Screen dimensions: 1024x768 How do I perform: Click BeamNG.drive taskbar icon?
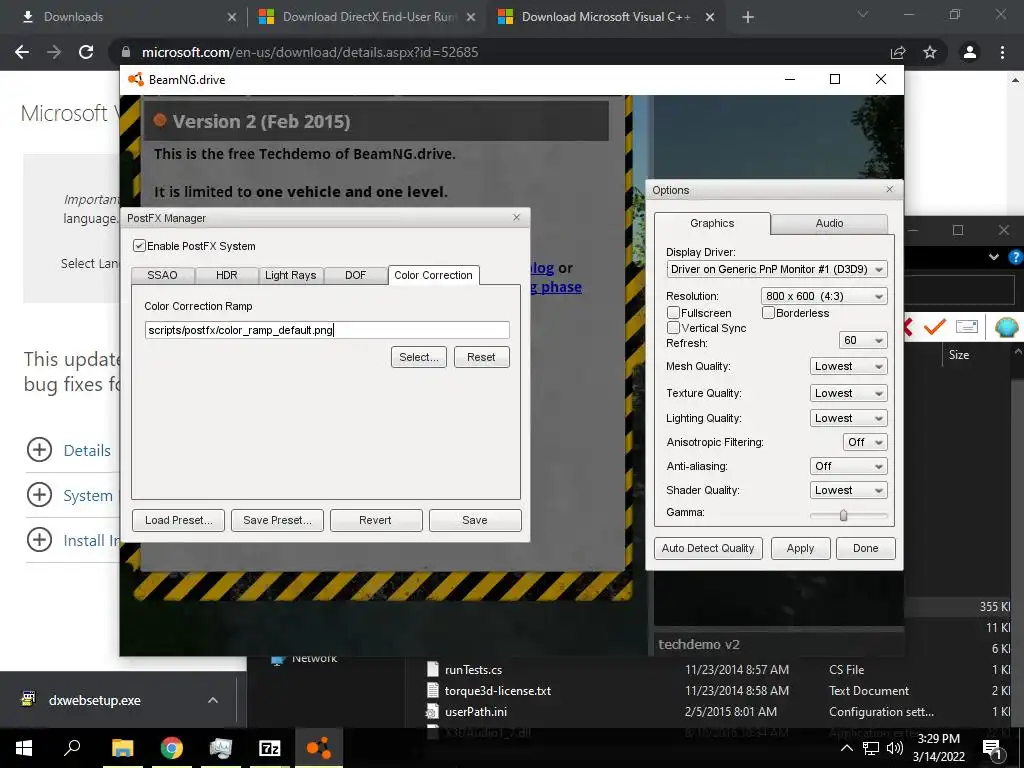tap(319, 748)
